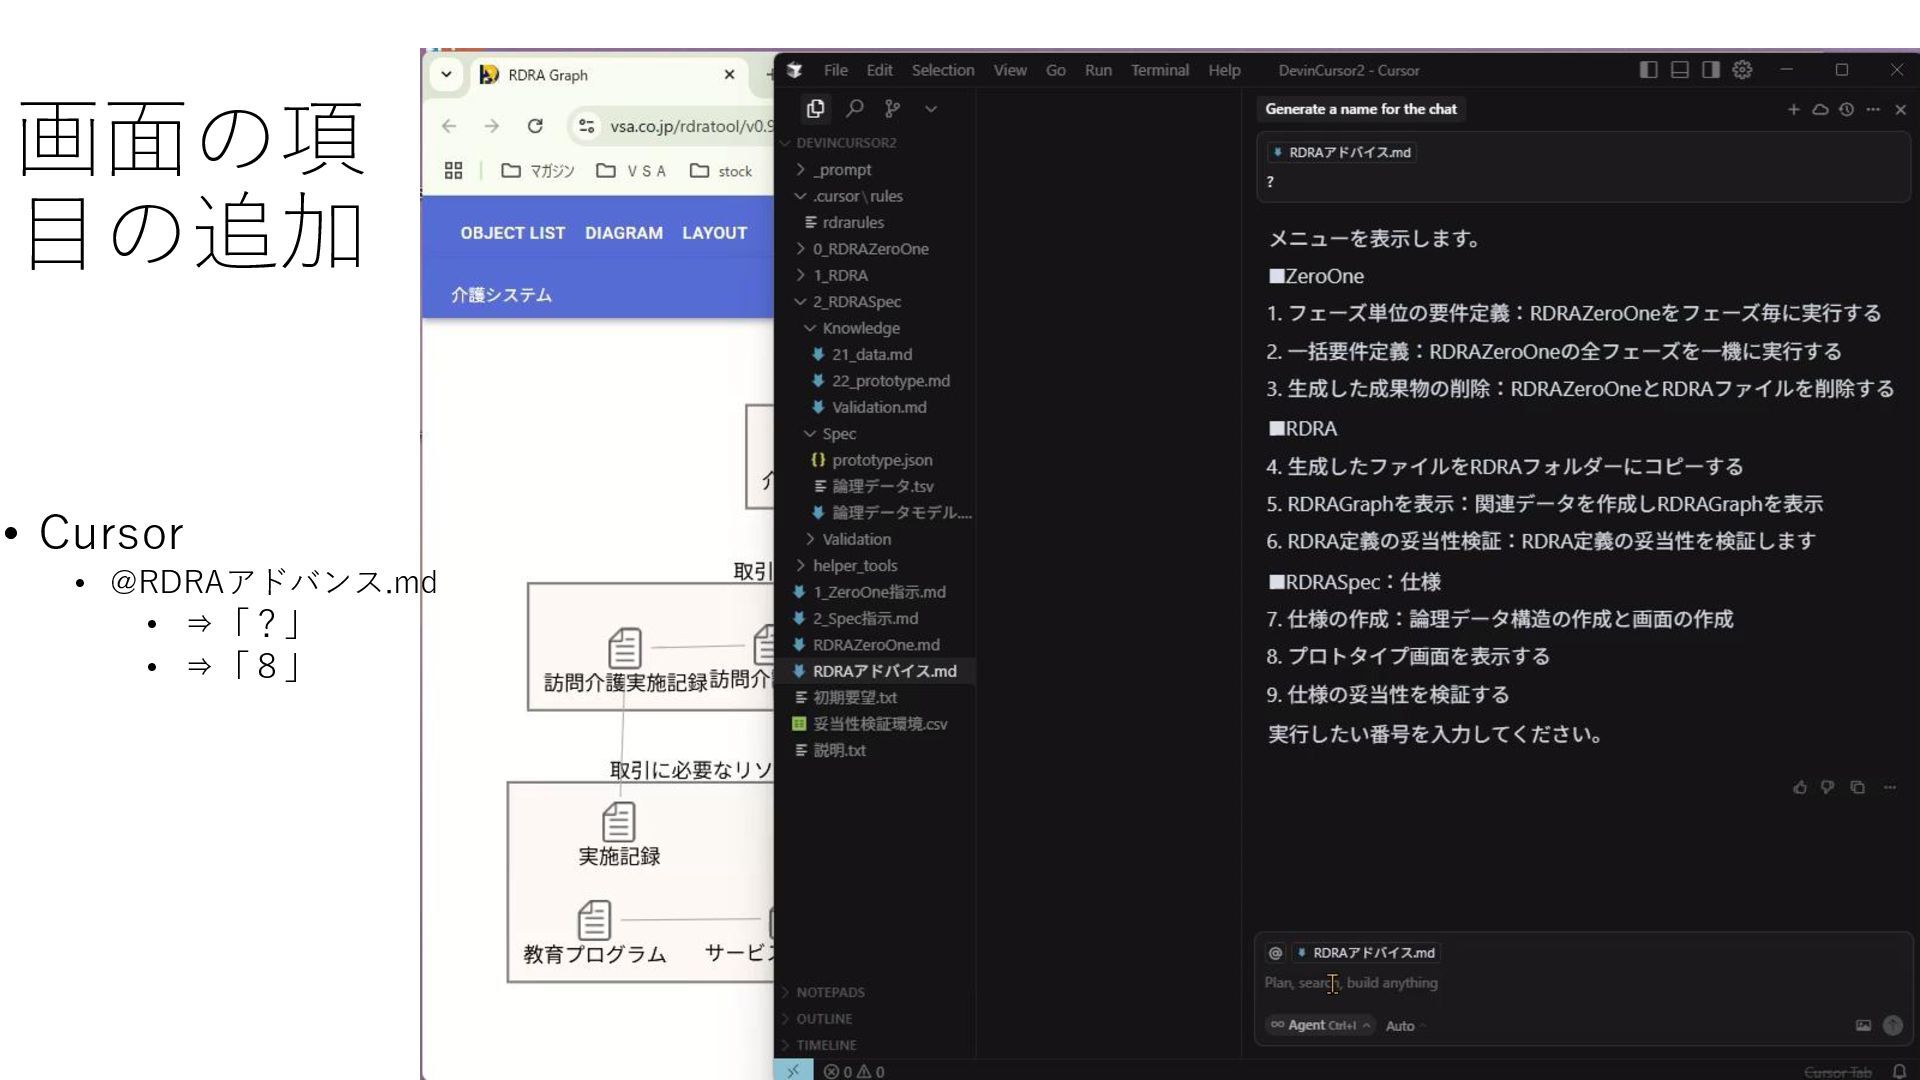Open the Search view icon in Cursor

point(854,108)
